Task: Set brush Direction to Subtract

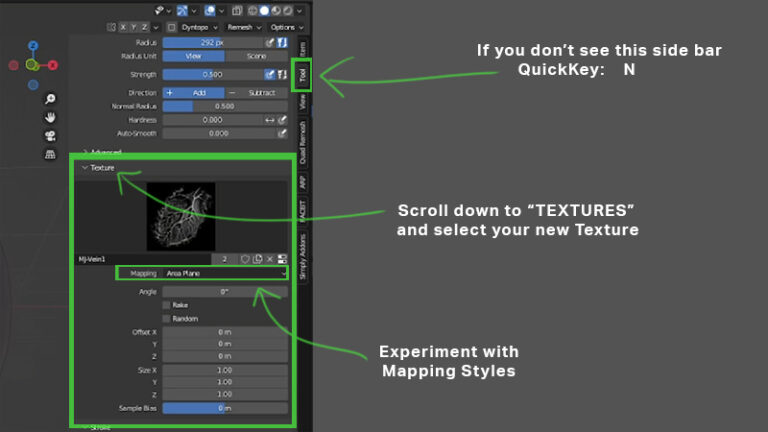Action: 255,91
